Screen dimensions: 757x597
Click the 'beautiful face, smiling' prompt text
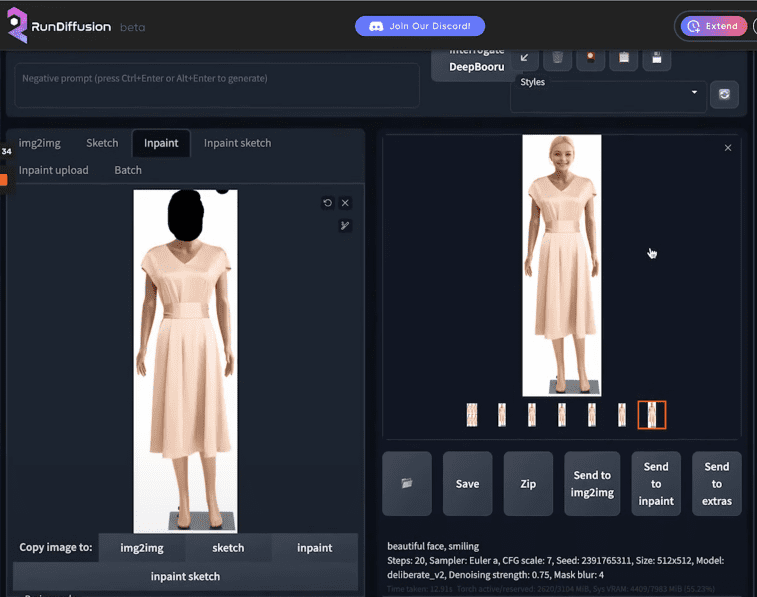[433, 546]
